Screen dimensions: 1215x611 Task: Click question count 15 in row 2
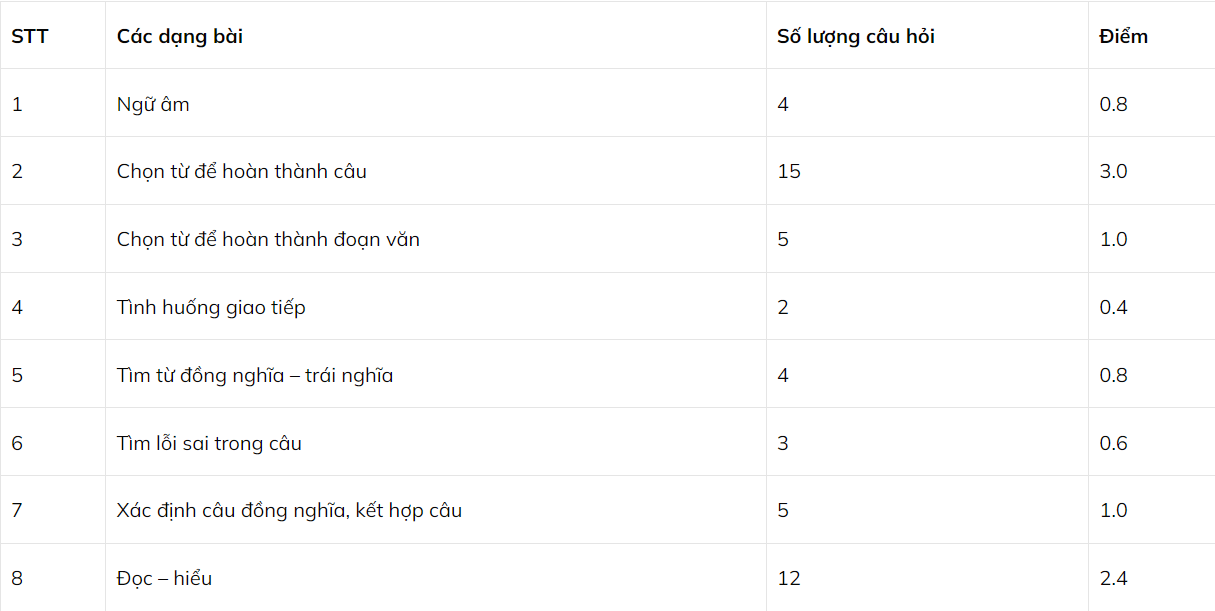click(789, 172)
